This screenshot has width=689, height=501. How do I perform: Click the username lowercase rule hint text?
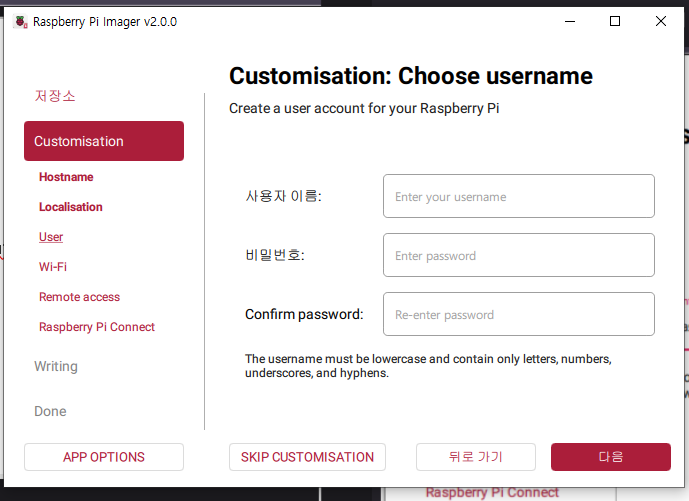[x=428, y=366]
